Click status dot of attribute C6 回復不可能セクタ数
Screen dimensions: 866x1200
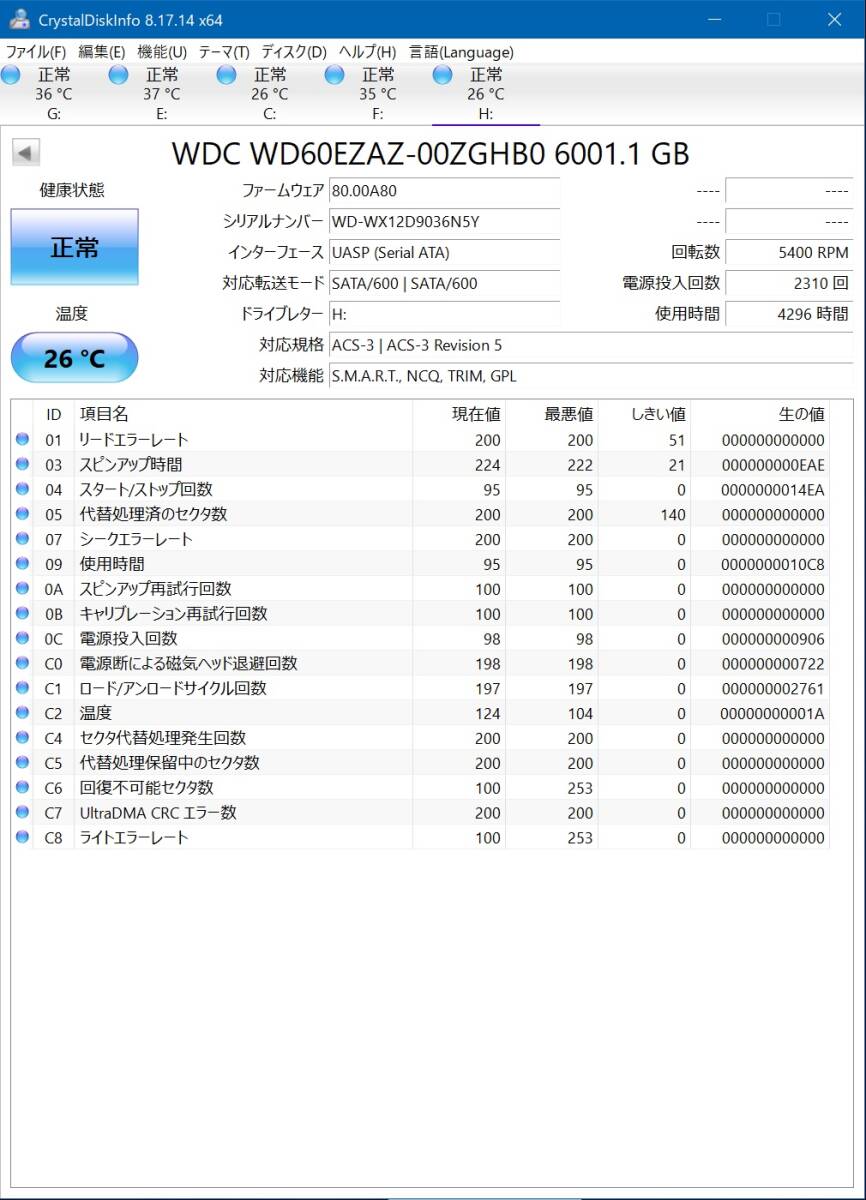pyautogui.click(x=22, y=788)
